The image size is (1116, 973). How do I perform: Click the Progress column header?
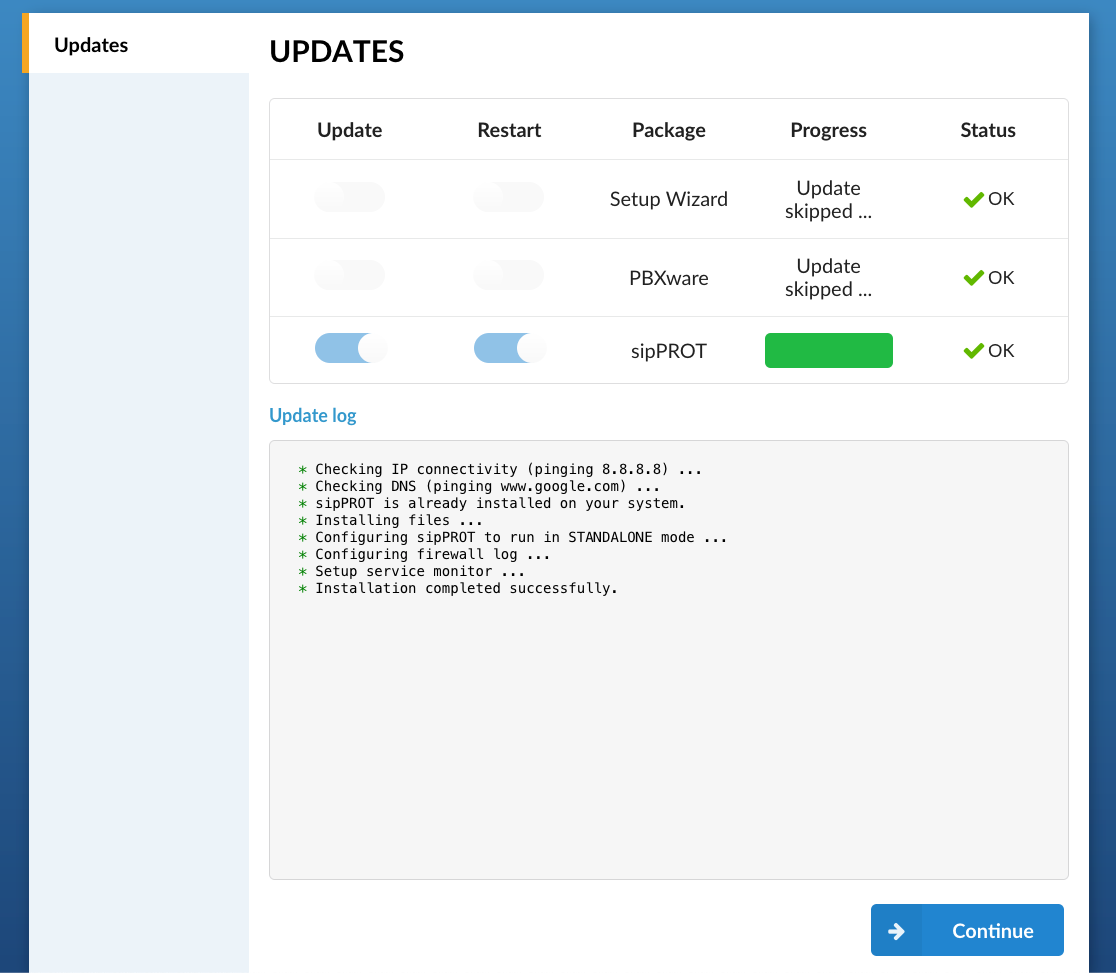828,130
